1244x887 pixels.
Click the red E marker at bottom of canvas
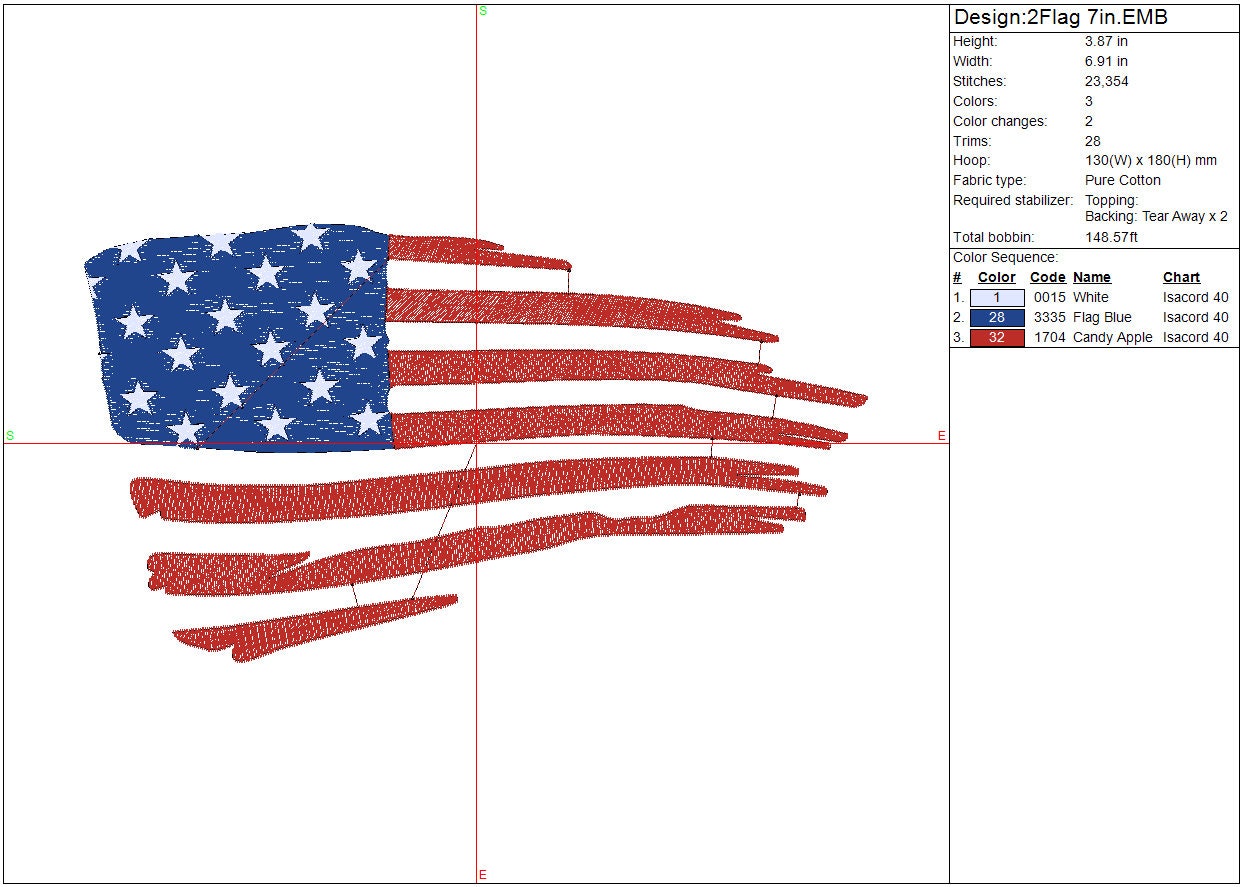pos(483,875)
